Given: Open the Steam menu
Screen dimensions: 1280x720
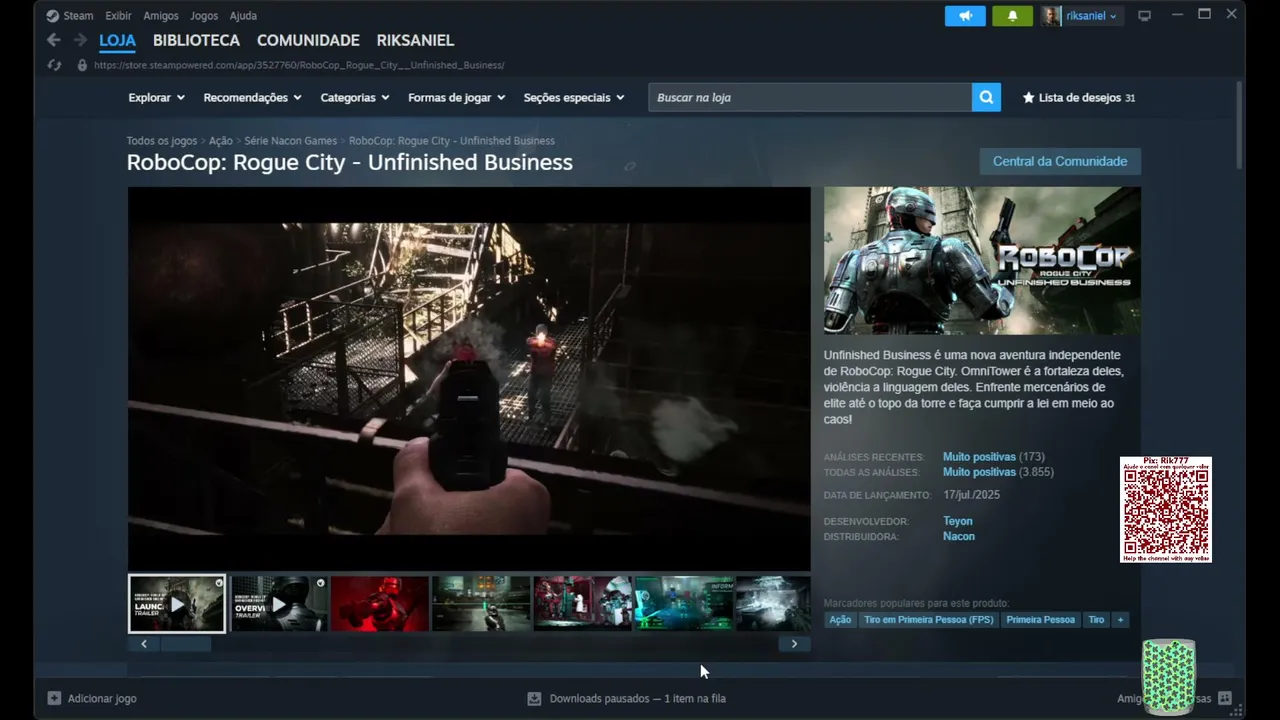Looking at the screenshot, I should (78, 16).
